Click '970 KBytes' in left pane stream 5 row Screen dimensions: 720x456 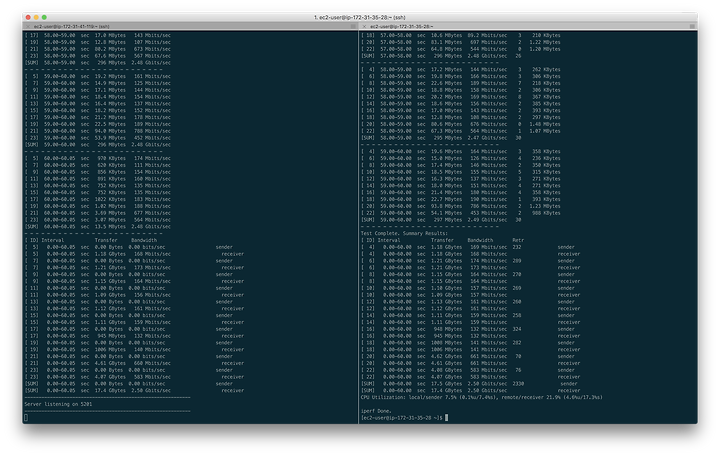coord(112,158)
